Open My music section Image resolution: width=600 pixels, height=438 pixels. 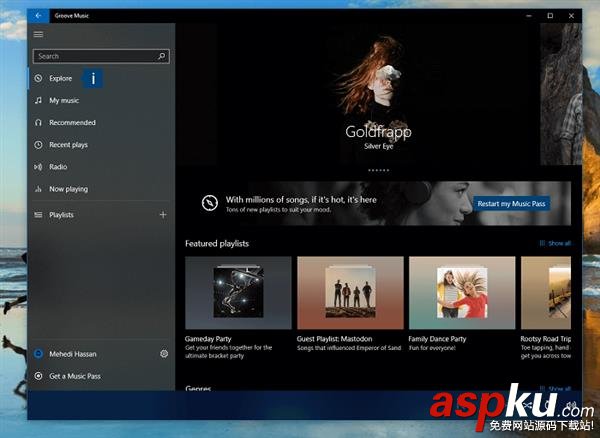point(101,101)
